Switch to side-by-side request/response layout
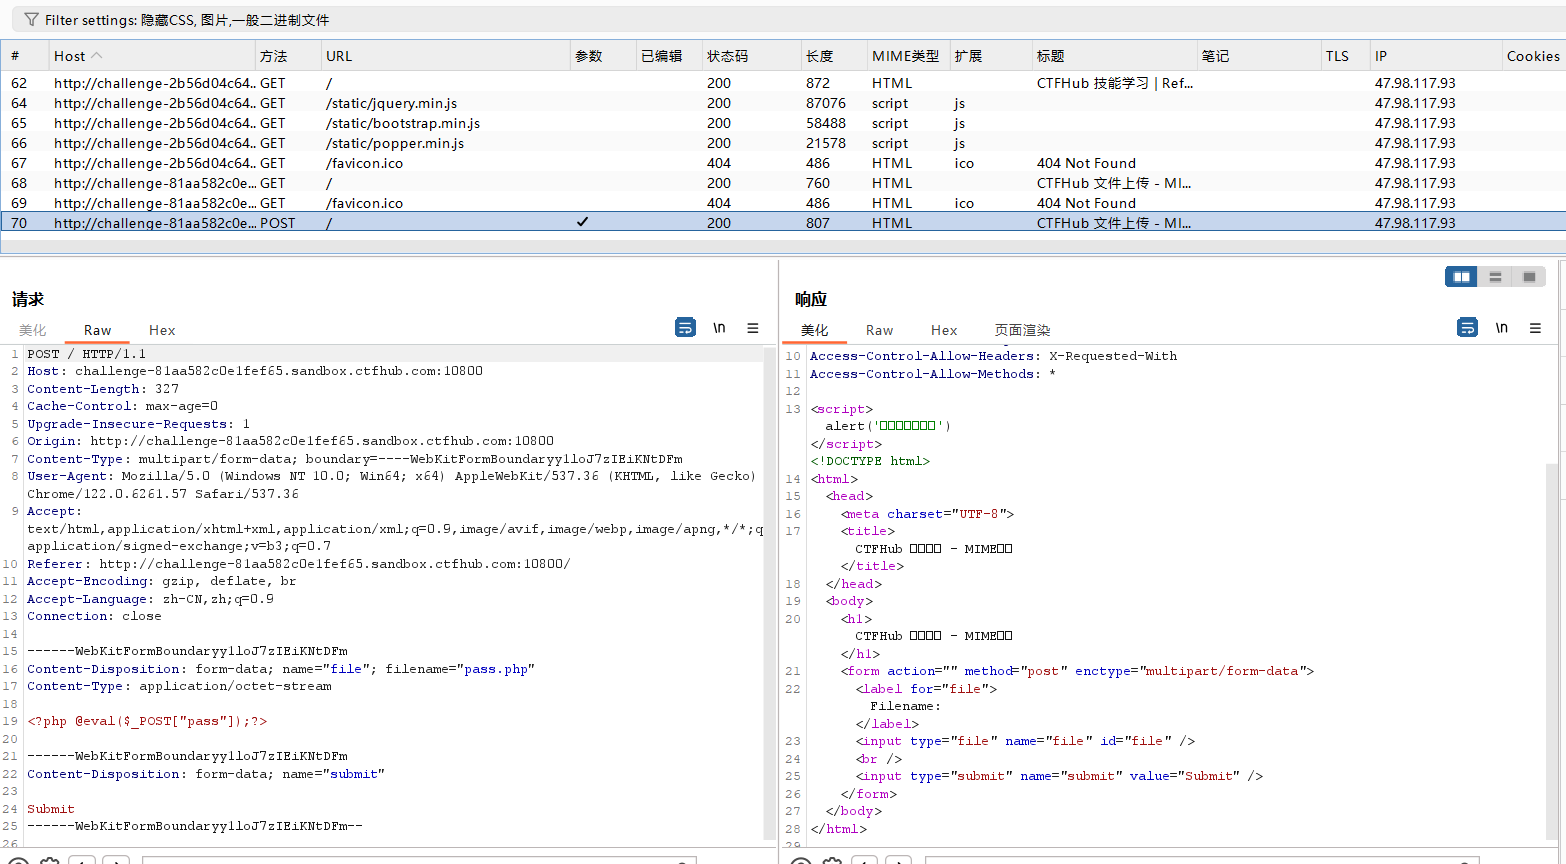Screen dimensions: 1566x864 click(x=1462, y=277)
